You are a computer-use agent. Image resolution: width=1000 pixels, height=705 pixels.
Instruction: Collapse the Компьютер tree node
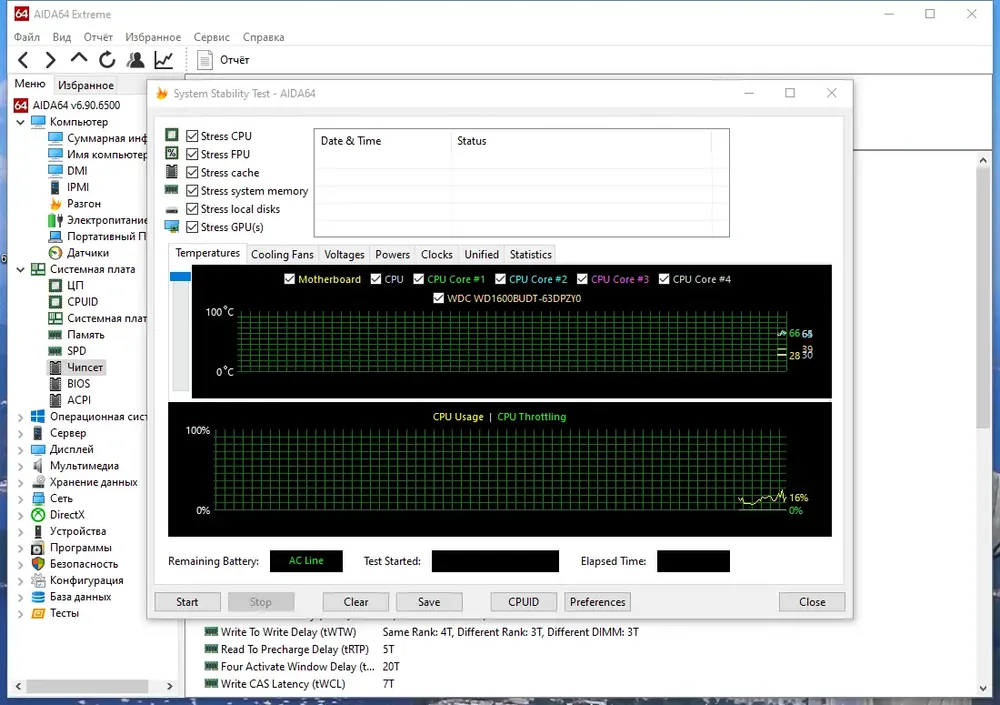click(20, 122)
